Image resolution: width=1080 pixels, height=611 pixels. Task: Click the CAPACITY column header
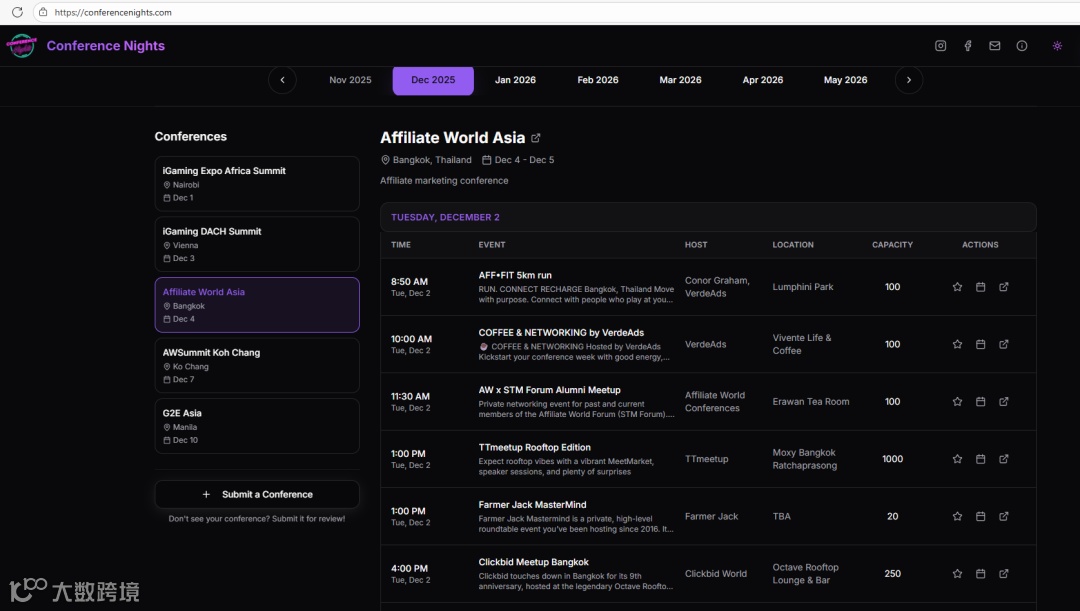coord(892,245)
